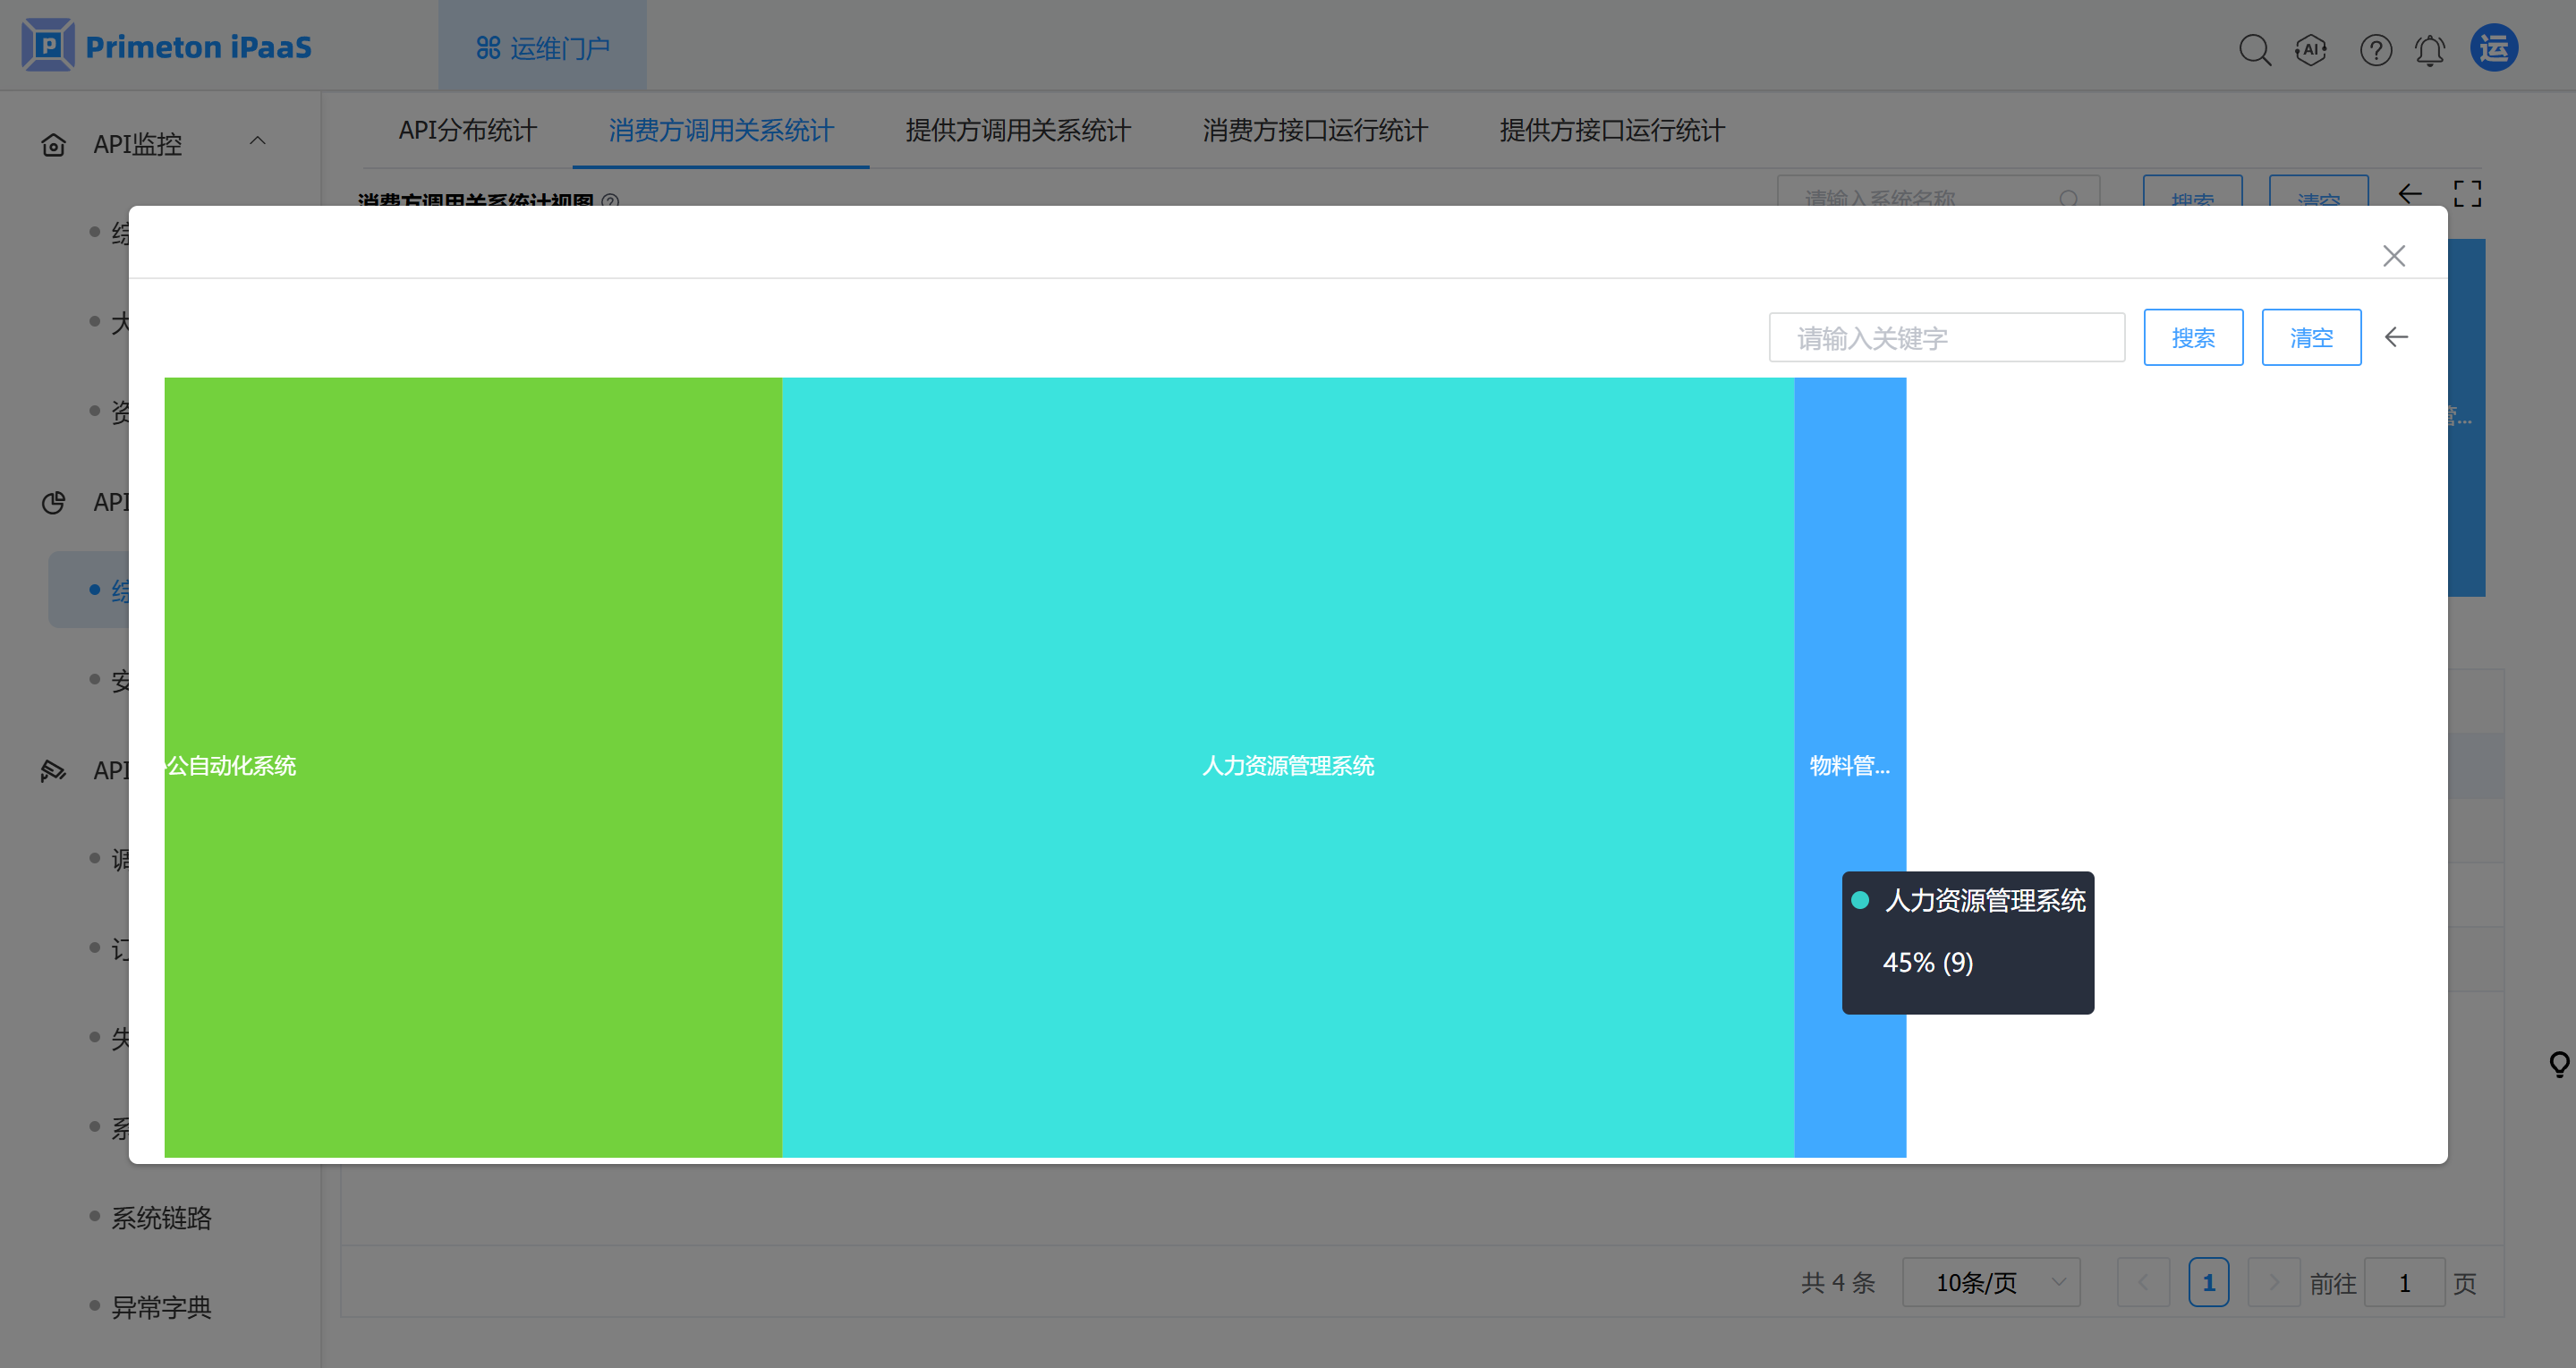
Task: Click the 请输入关键字 input field
Action: coord(1945,338)
